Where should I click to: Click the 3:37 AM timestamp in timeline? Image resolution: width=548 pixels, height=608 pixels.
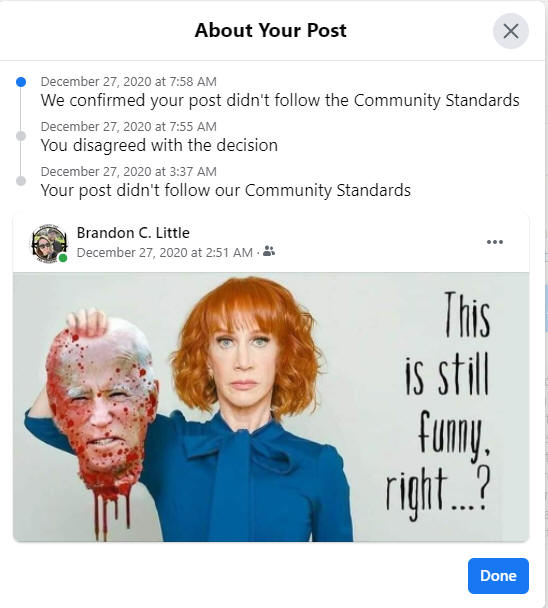point(129,171)
